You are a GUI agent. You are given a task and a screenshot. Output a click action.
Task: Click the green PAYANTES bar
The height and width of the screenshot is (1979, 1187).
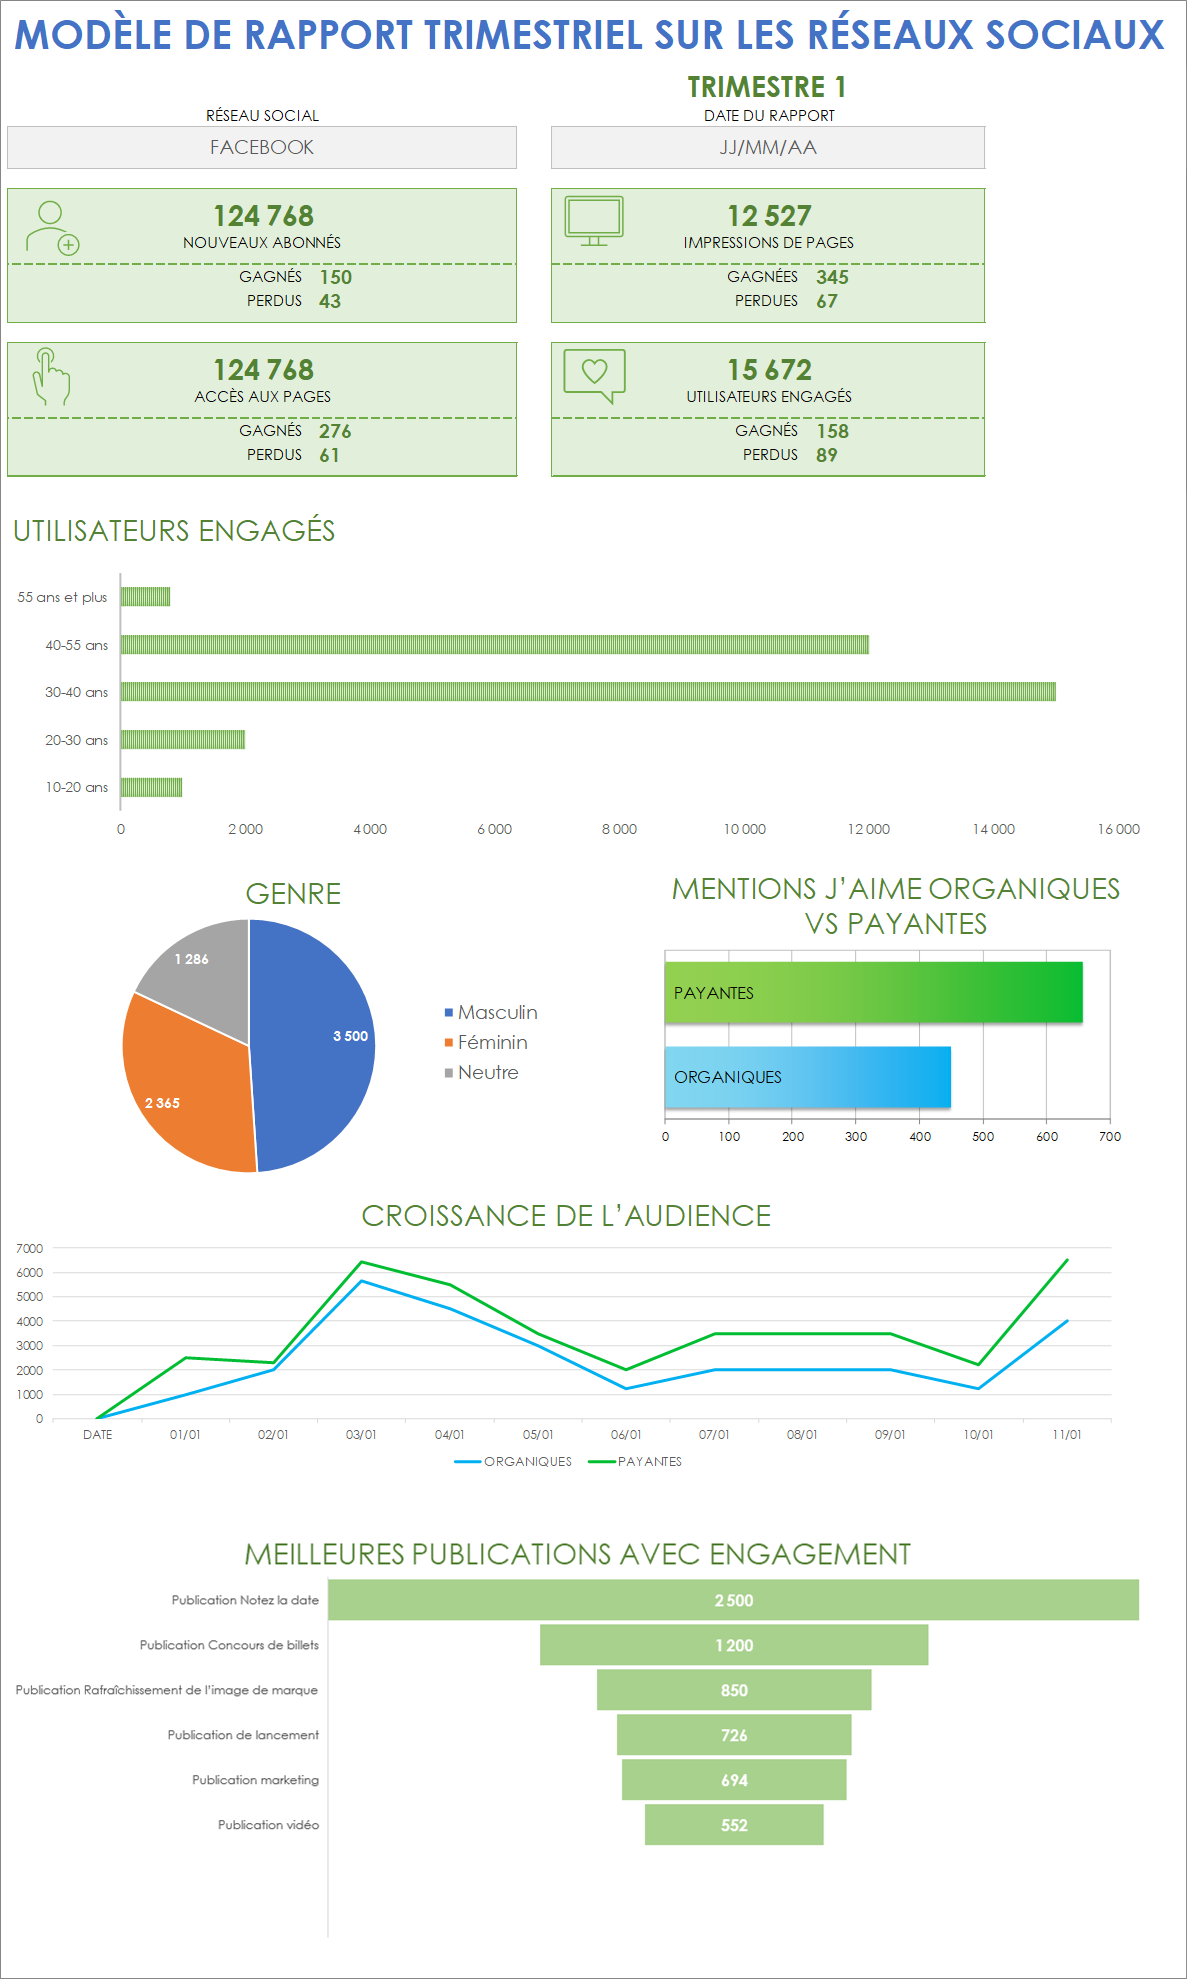[x=873, y=993]
